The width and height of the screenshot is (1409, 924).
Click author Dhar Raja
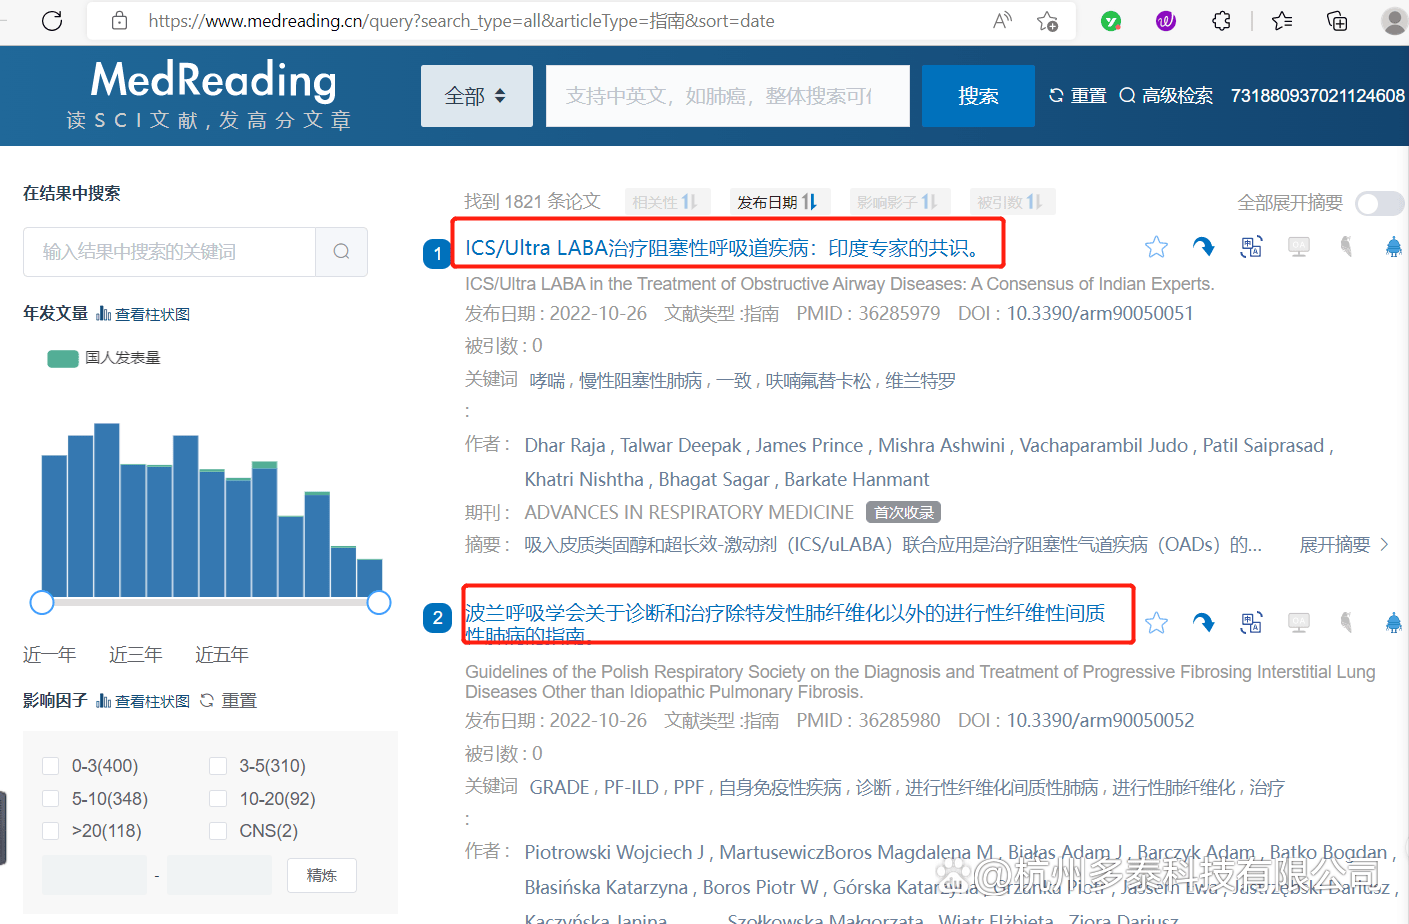click(x=565, y=446)
